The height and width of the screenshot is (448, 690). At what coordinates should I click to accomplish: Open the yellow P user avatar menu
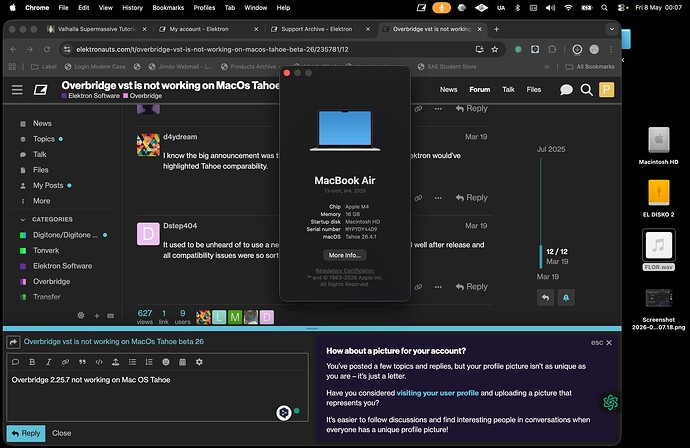pyautogui.click(x=606, y=90)
